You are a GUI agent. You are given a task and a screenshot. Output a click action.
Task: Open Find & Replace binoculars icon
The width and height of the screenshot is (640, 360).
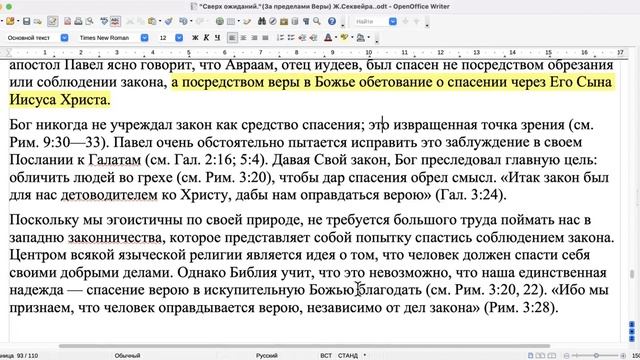pyautogui.click(x=262, y=21)
